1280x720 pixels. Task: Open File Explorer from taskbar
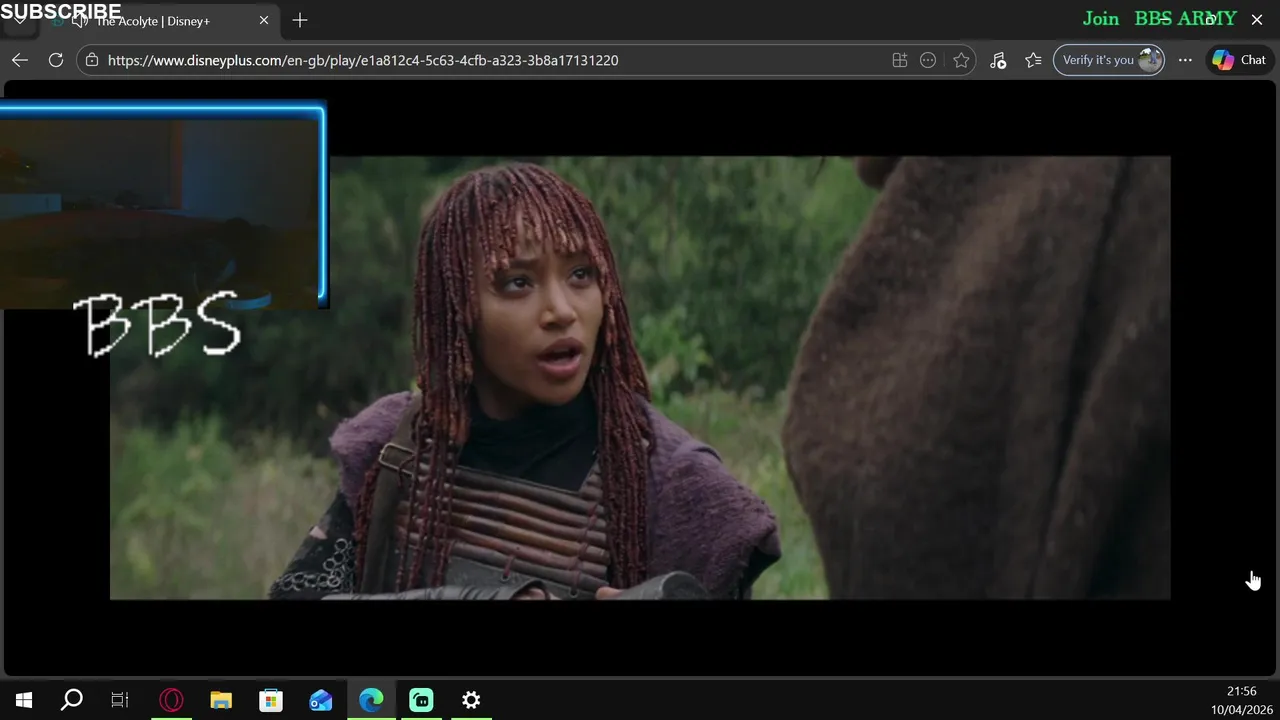[221, 700]
